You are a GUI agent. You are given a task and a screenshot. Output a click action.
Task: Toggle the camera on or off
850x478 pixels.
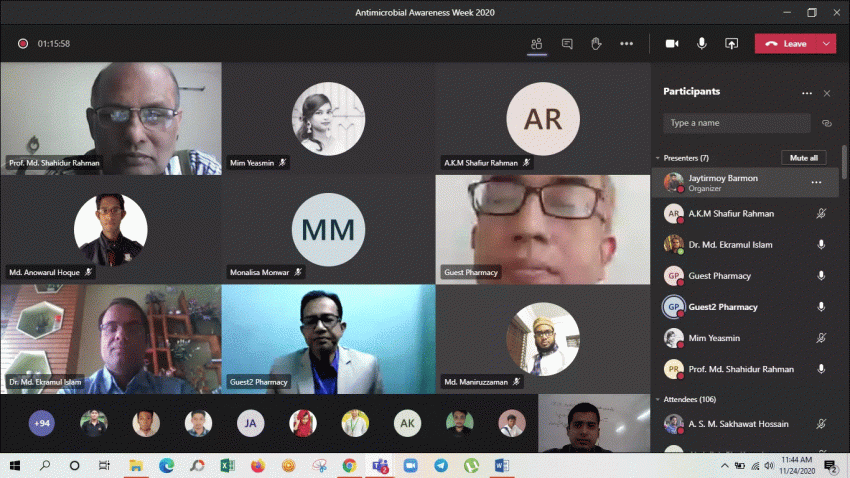click(672, 44)
